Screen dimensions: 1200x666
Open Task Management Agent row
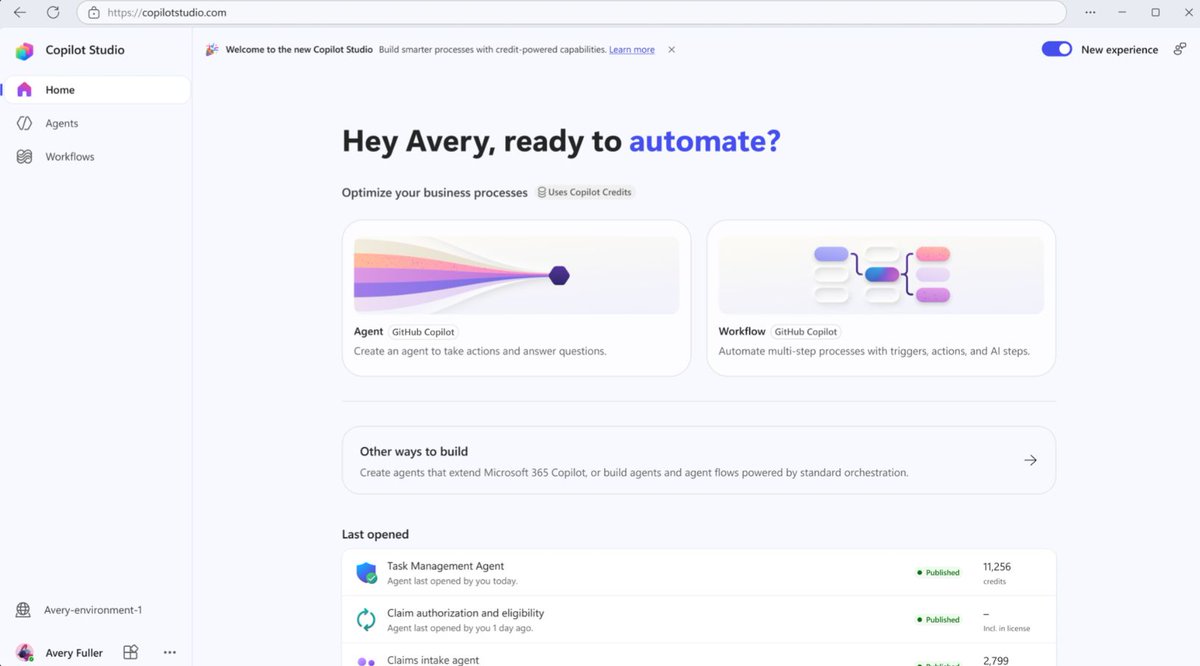tap(699, 573)
